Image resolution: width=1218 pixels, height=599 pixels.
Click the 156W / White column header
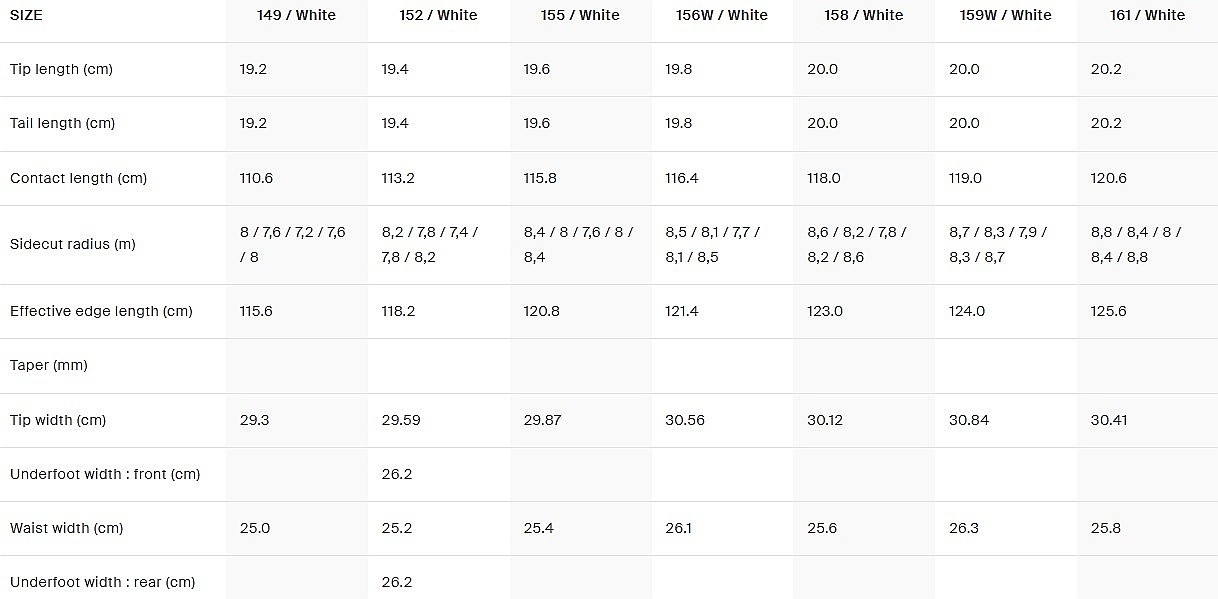tap(721, 15)
